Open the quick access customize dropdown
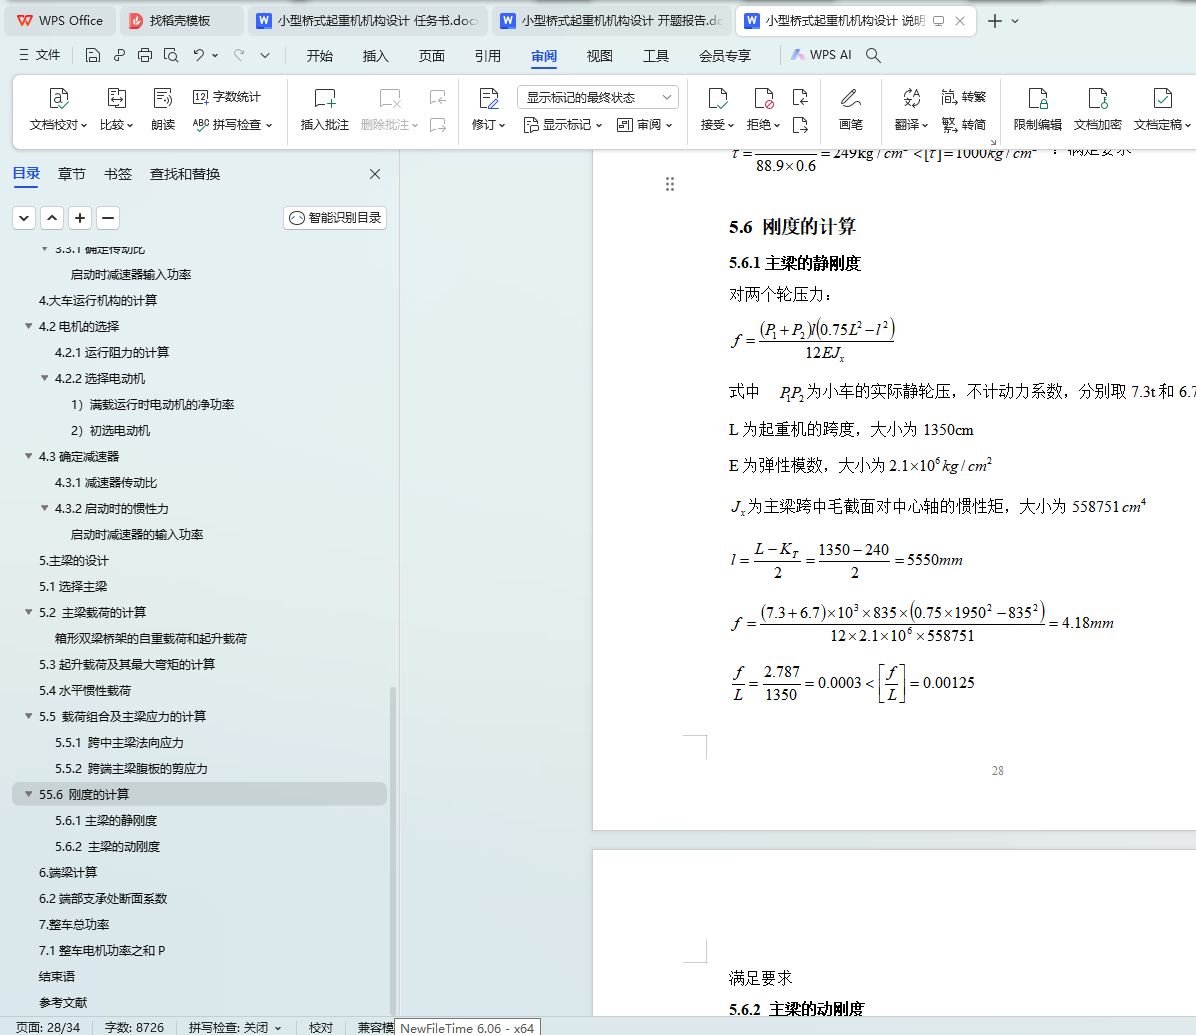Image resolution: width=1196 pixels, height=1035 pixels. 265,55
